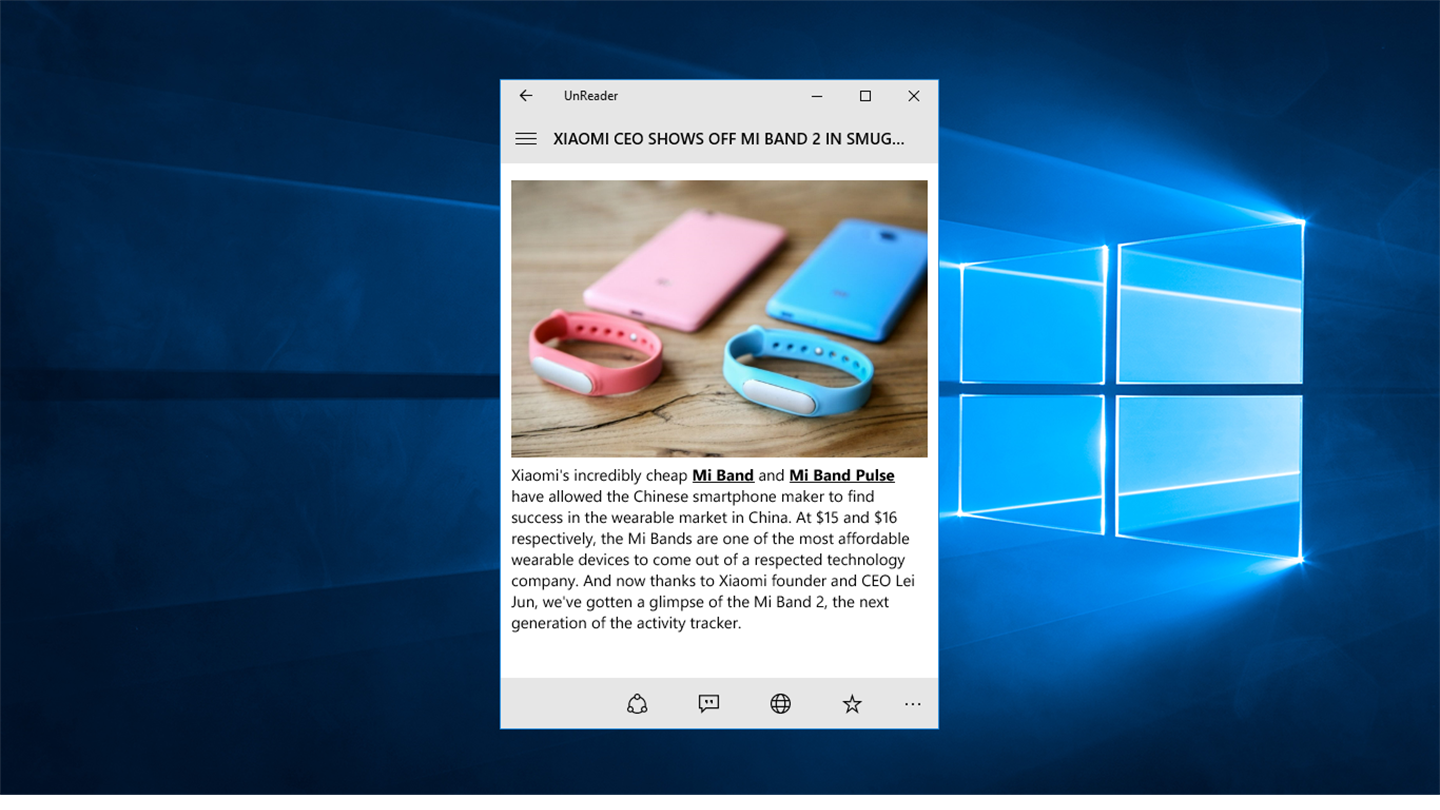This screenshot has width=1440, height=810.
Task: Go back using the title bar arrow
Action: coord(526,96)
